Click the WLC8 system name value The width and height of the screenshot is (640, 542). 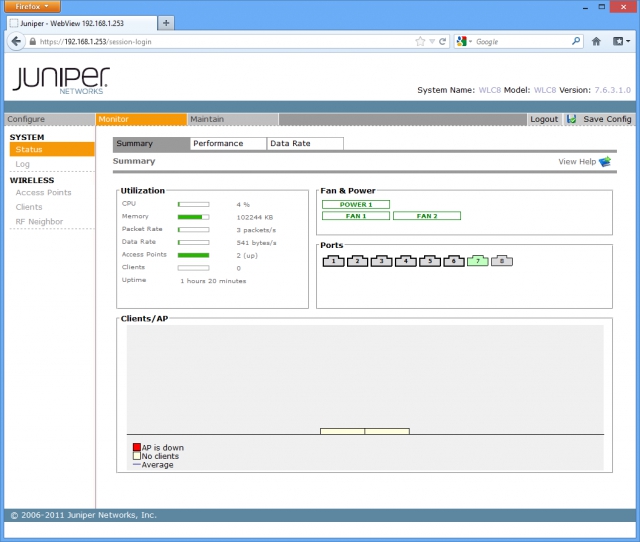click(489, 90)
